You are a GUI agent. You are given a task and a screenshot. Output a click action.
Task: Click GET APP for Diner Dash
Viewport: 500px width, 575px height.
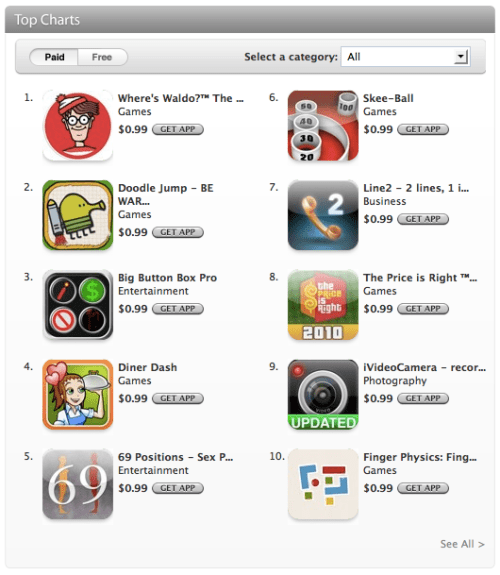178,399
